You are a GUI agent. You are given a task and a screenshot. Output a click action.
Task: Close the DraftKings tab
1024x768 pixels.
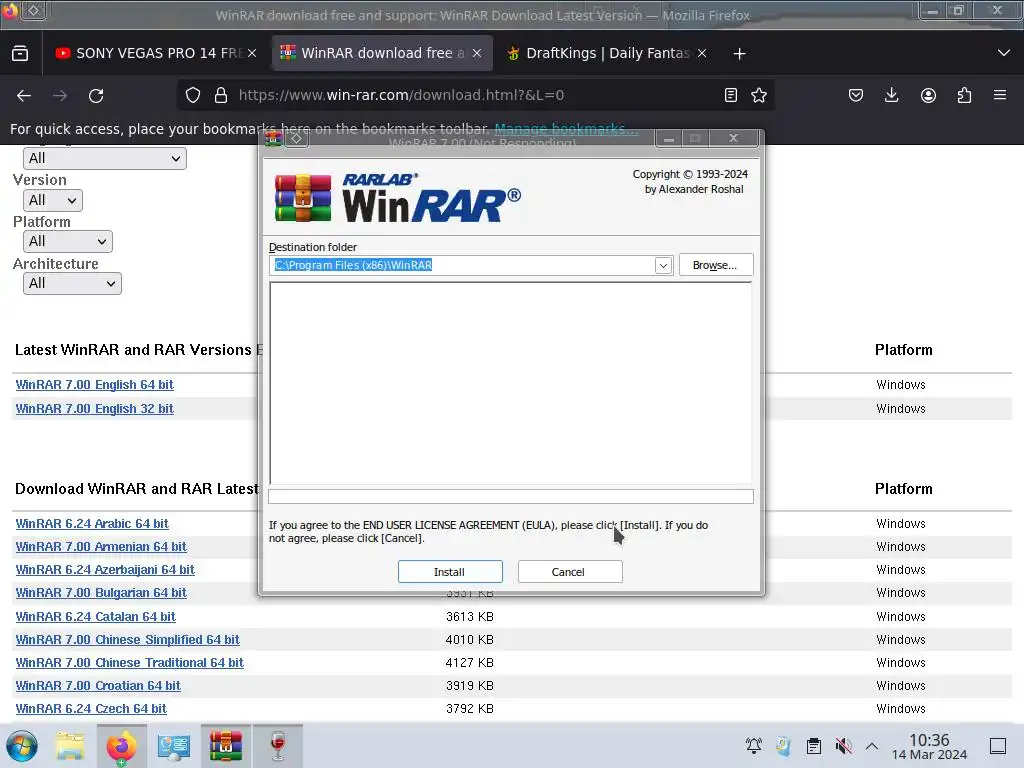tap(701, 54)
